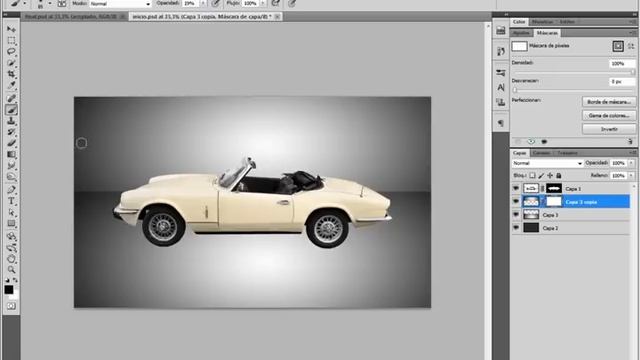Select the Crop tool
Screen dimensions: 640x360
tap(11, 74)
